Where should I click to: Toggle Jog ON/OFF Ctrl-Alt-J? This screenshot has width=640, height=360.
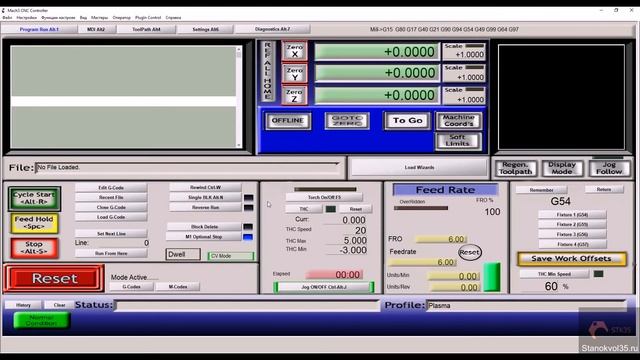324,287
